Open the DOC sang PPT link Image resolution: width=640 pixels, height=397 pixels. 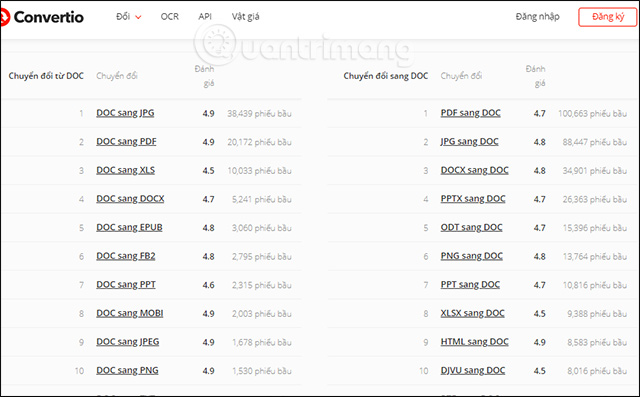(x=126, y=284)
